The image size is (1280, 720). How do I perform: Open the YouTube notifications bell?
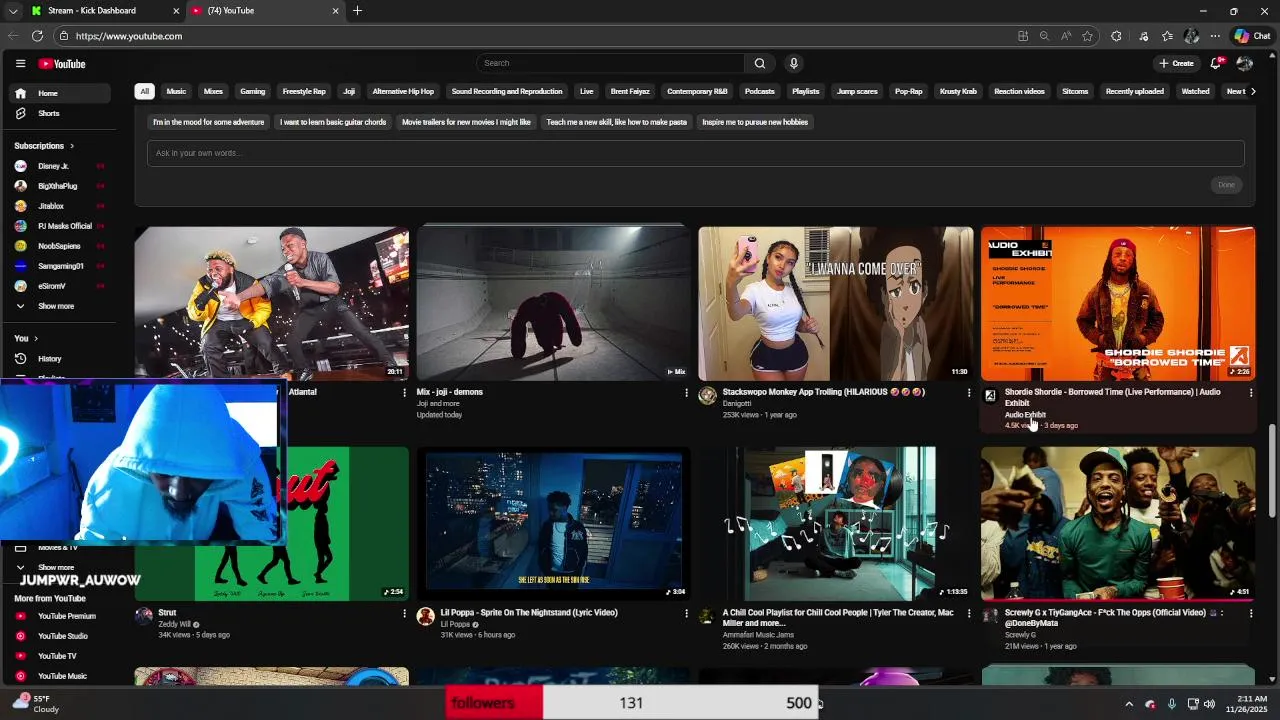(1217, 63)
